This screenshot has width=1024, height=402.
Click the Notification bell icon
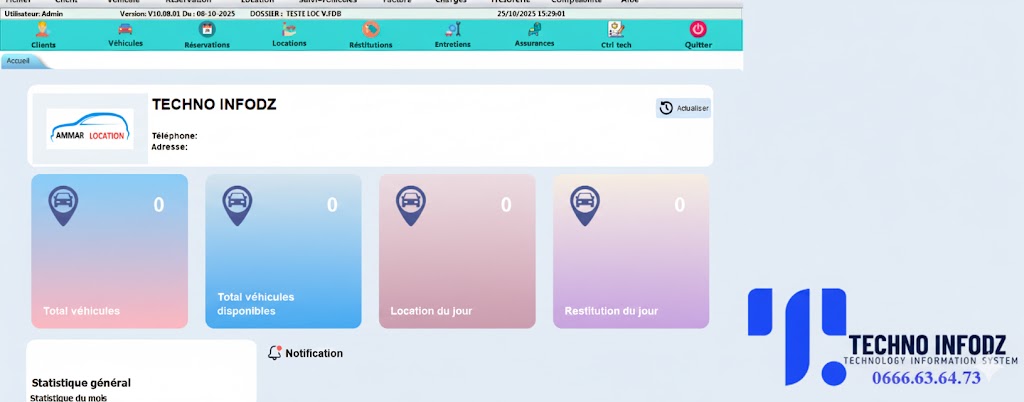click(x=275, y=353)
